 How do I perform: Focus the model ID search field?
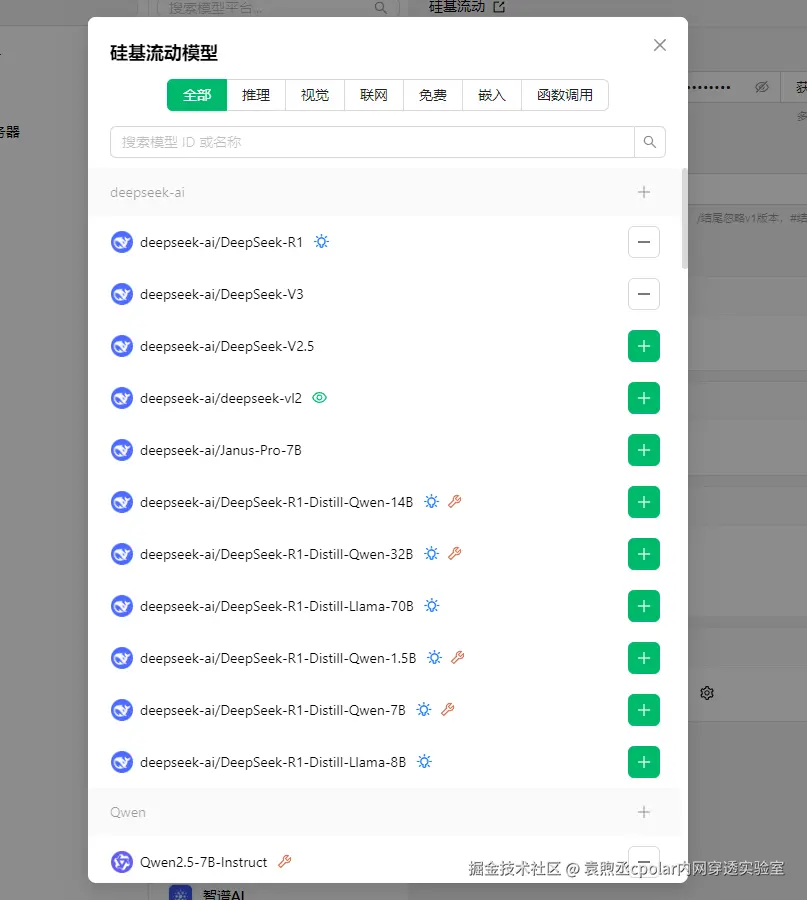tap(372, 142)
